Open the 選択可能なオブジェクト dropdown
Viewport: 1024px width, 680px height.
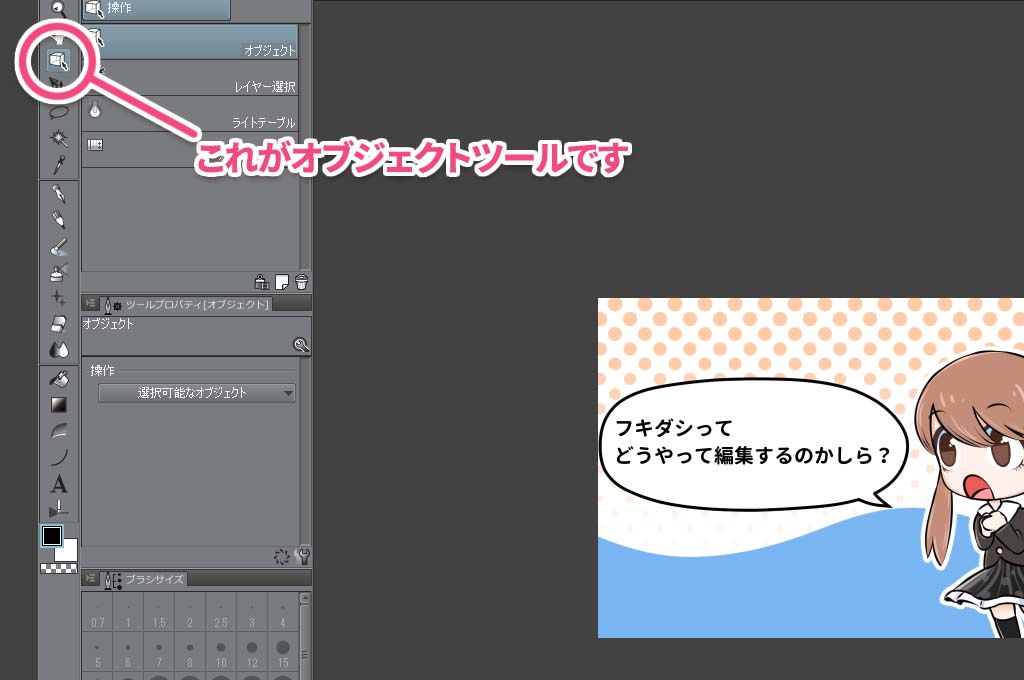(197, 393)
